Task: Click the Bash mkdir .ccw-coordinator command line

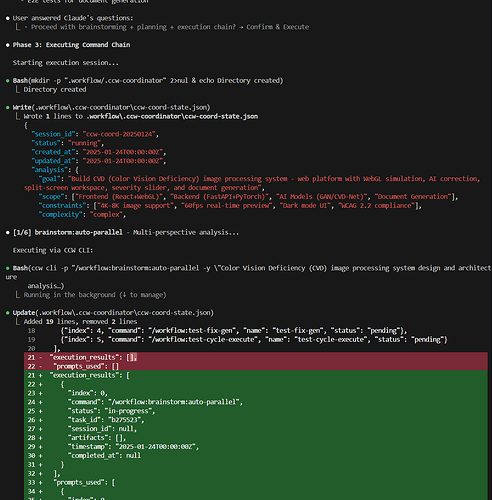Action: tap(148, 81)
